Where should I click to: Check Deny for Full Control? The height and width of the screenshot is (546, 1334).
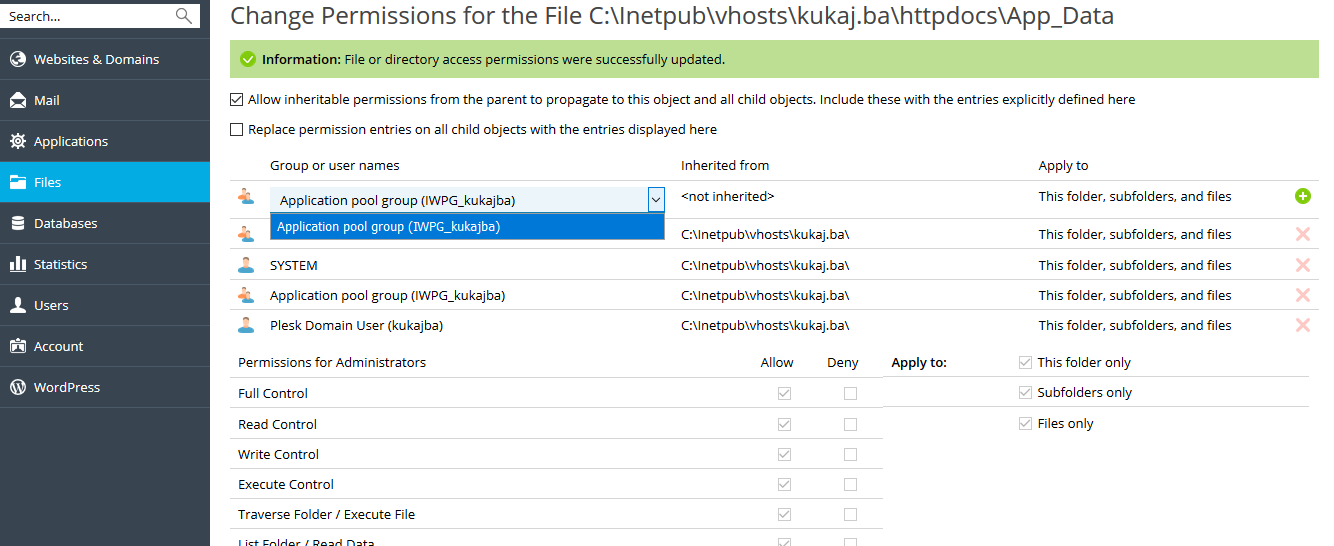click(850, 393)
